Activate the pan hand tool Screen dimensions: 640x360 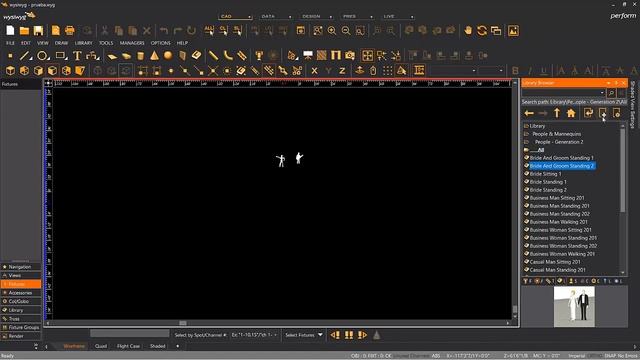coord(468,31)
